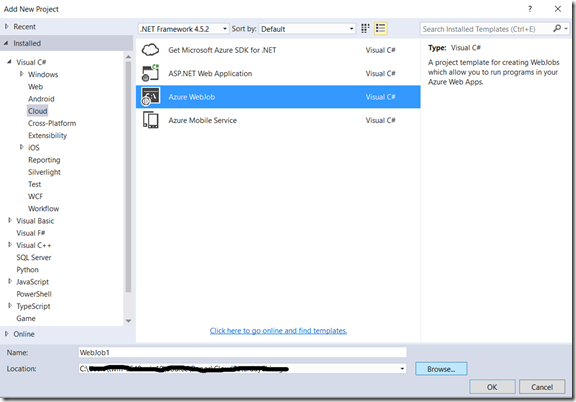576x402 pixels.
Task: Click the ASP.NET Web Application template icon
Action: point(150,73)
